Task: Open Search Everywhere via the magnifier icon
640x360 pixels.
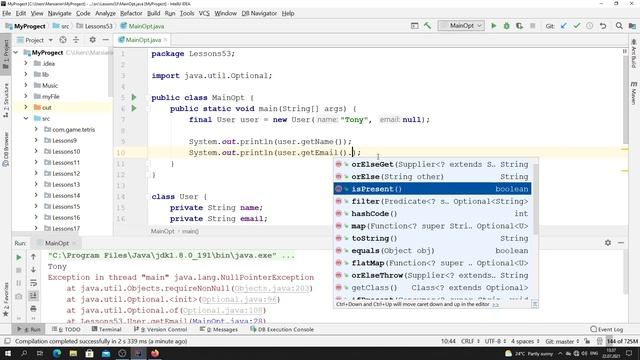Action: [619, 26]
